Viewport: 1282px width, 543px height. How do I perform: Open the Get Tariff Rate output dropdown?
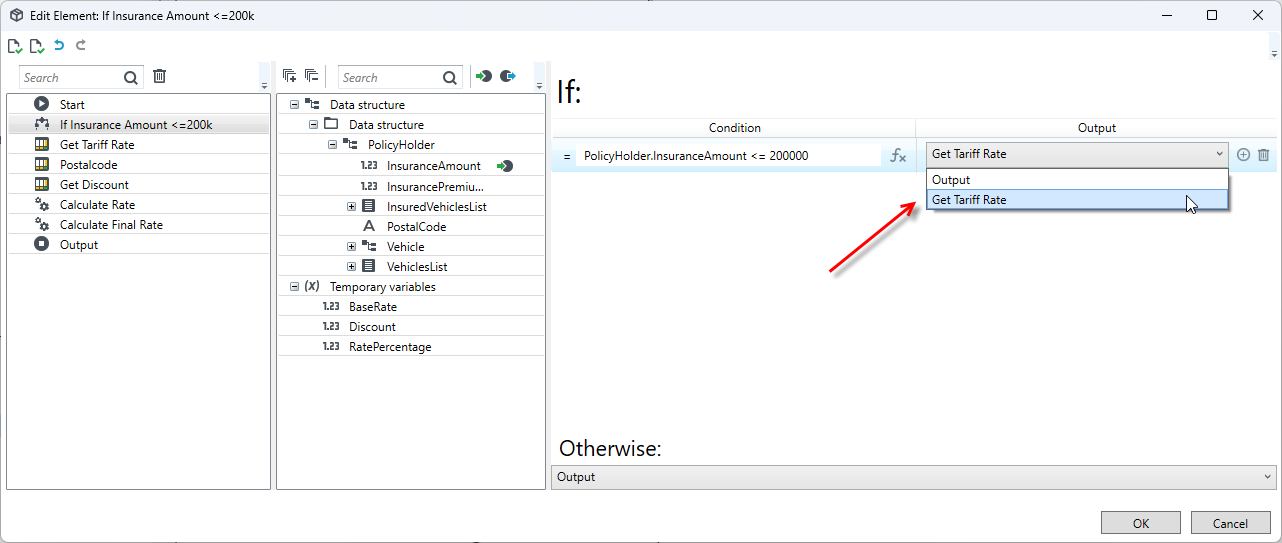[x=1077, y=154]
